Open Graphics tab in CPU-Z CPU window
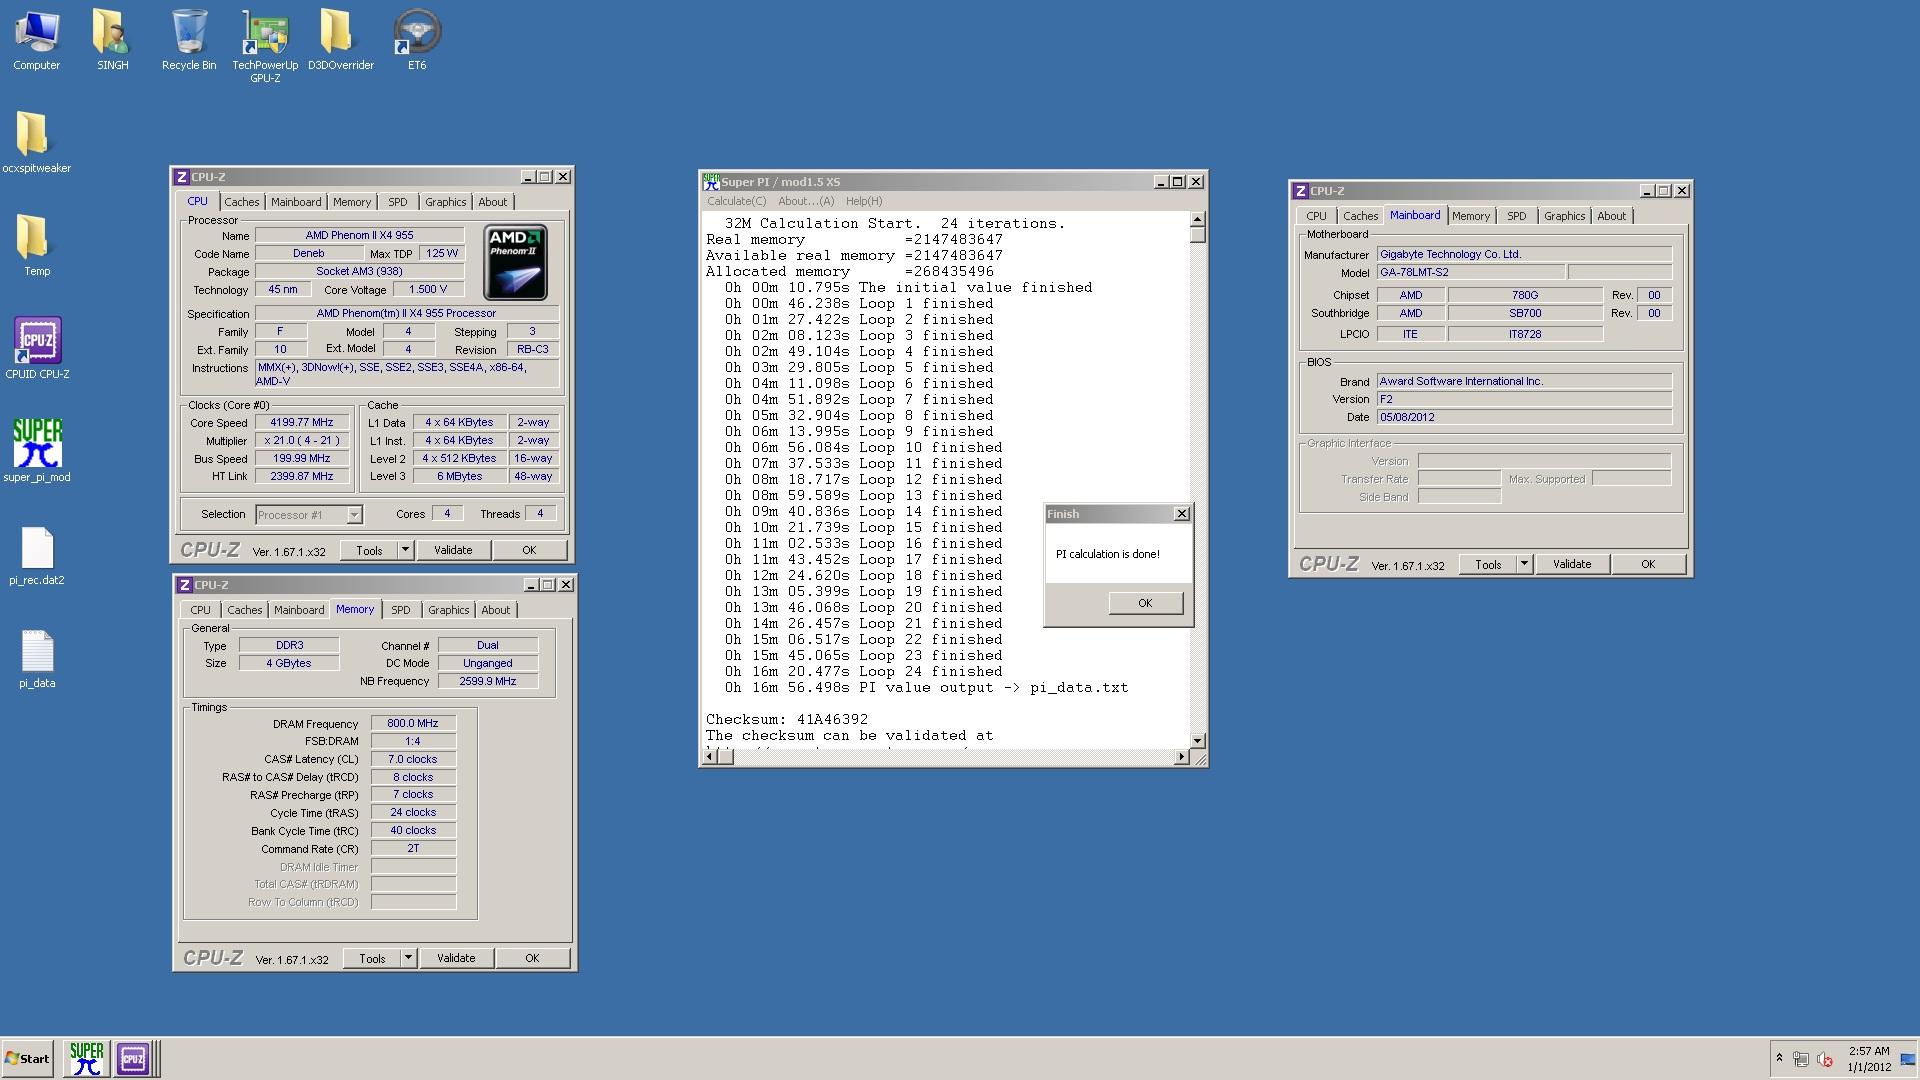 point(445,202)
